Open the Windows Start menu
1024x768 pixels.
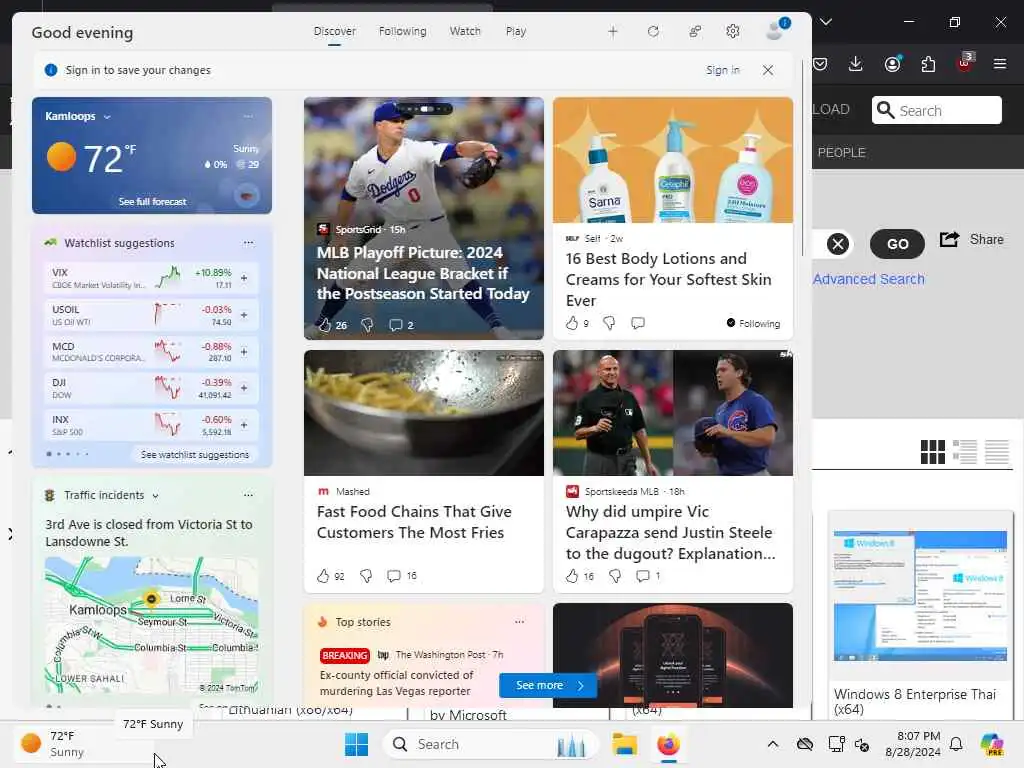coord(357,744)
